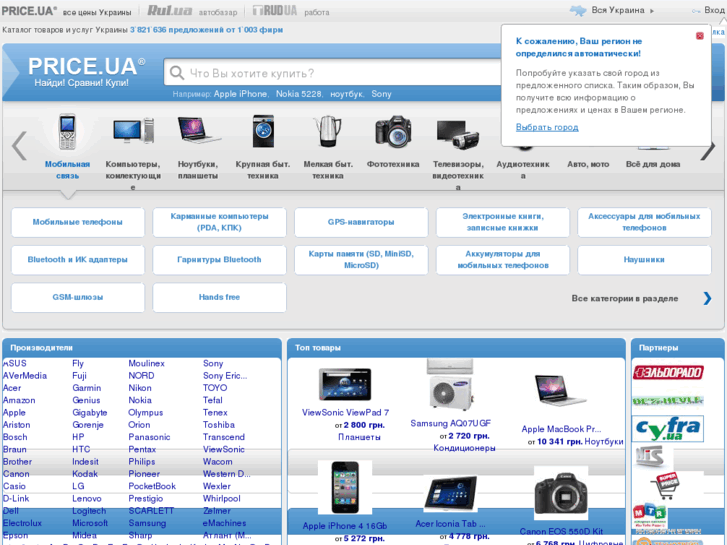Open Samsung AQ07UGF air conditioner image
The width and height of the screenshot is (727, 545).
[x=451, y=384]
